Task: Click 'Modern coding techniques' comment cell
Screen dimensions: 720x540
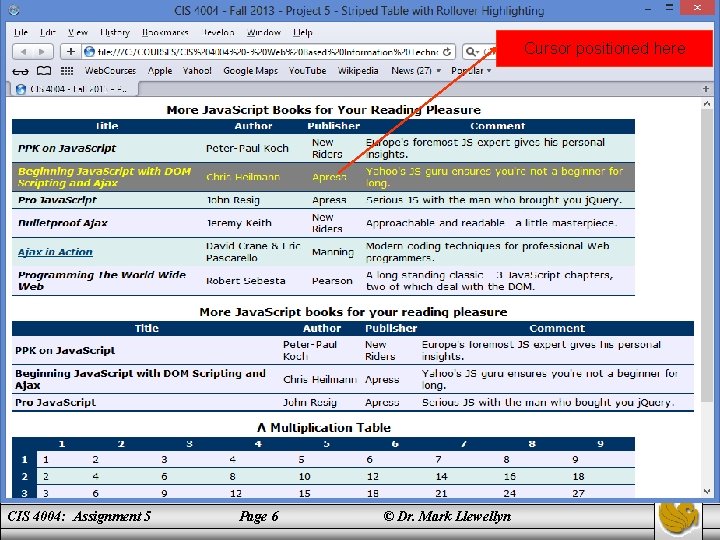Action: (488, 252)
